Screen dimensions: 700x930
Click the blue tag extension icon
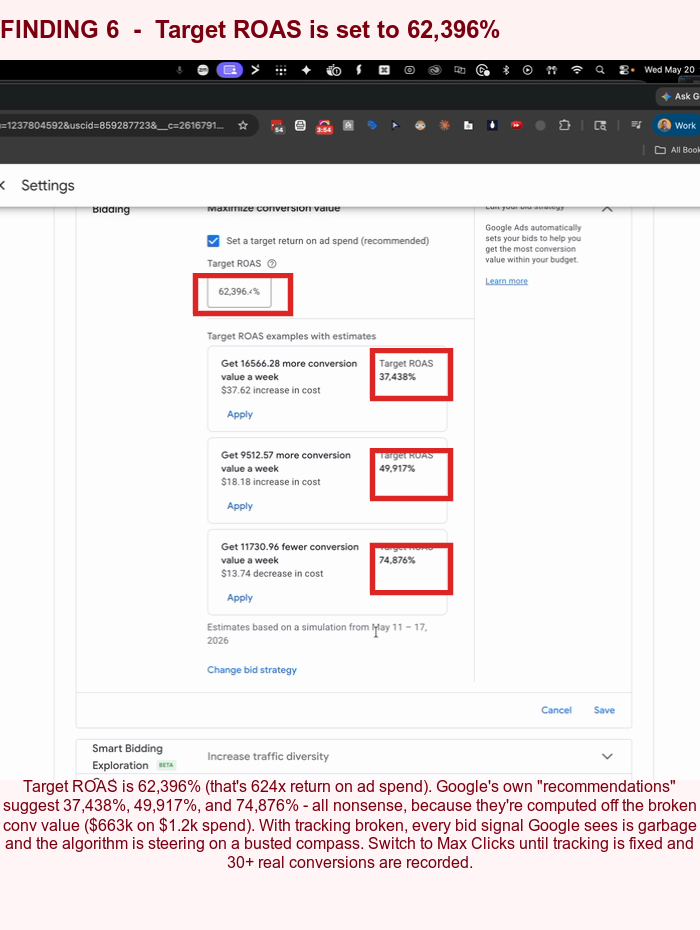click(372, 125)
